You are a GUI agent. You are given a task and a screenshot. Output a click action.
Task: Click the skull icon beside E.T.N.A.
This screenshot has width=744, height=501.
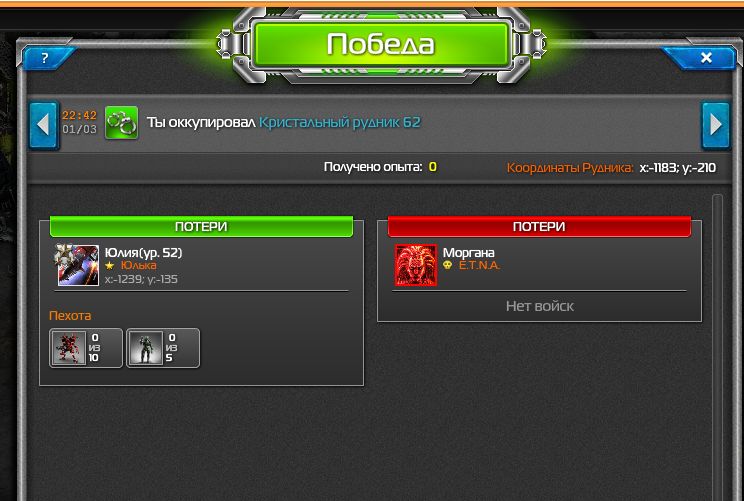[447, 265]
